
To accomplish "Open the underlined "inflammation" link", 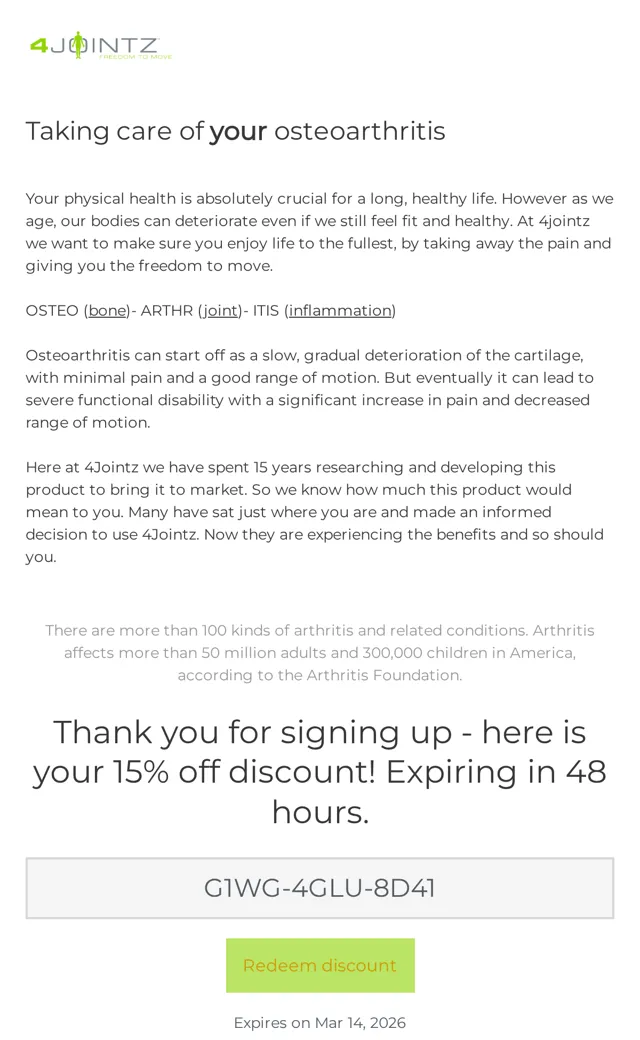I will point(340,310).
